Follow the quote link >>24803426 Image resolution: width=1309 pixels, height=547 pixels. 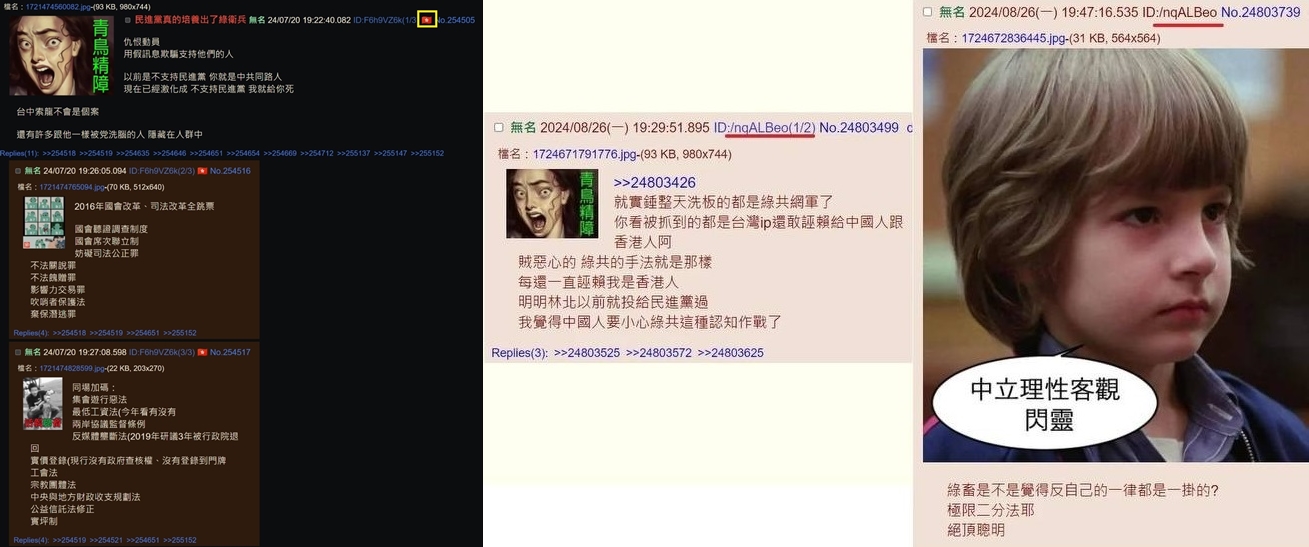pyautogui.click(x=654, y=183)
